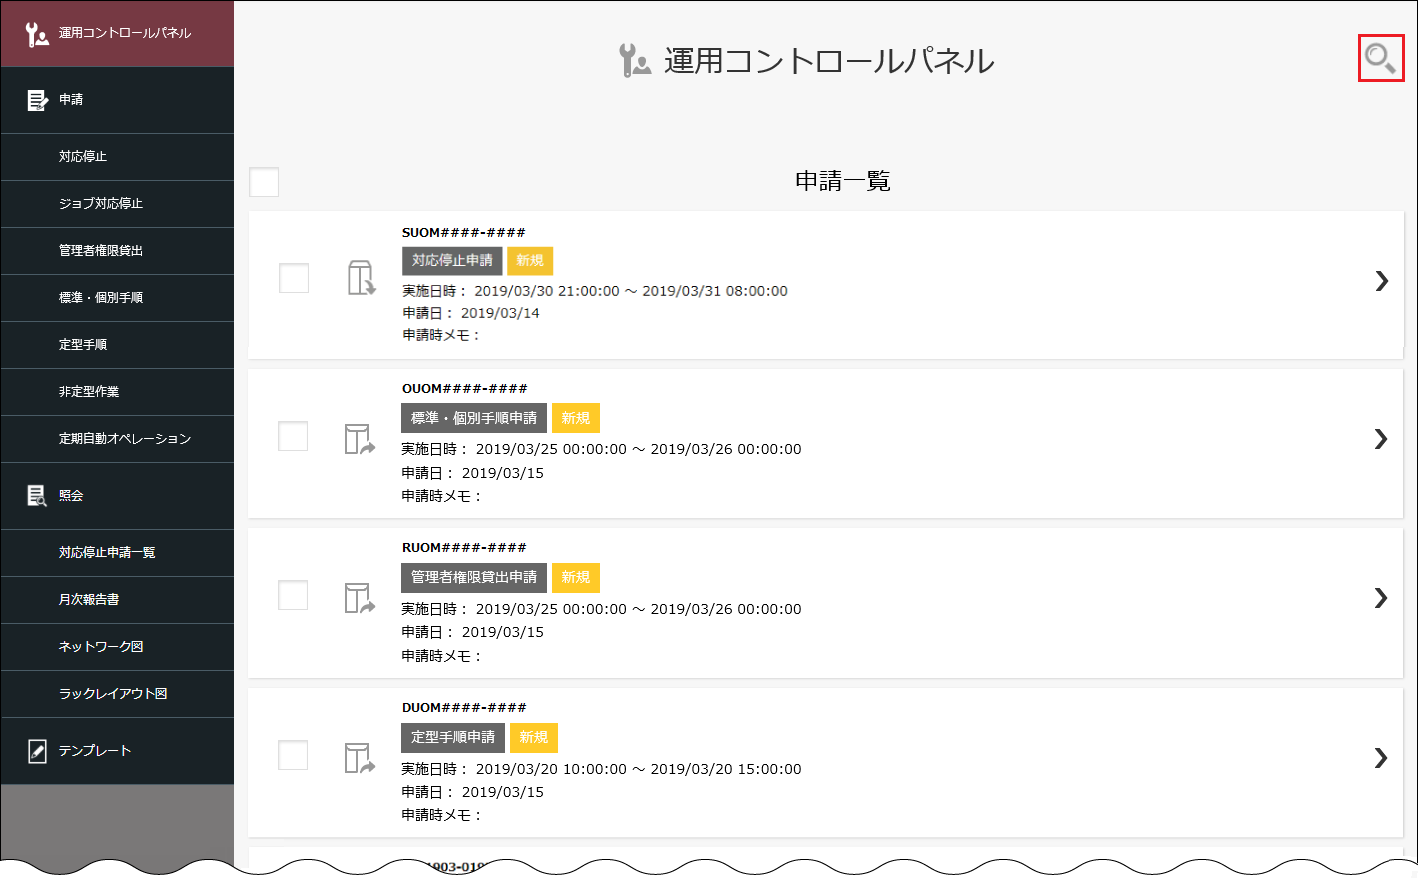Image resolution: width=1418 pixels, height=878 pixels.
Task: Click 実施日時 2019/03/20 10:00:00 line
Action: tap(601, 769)
